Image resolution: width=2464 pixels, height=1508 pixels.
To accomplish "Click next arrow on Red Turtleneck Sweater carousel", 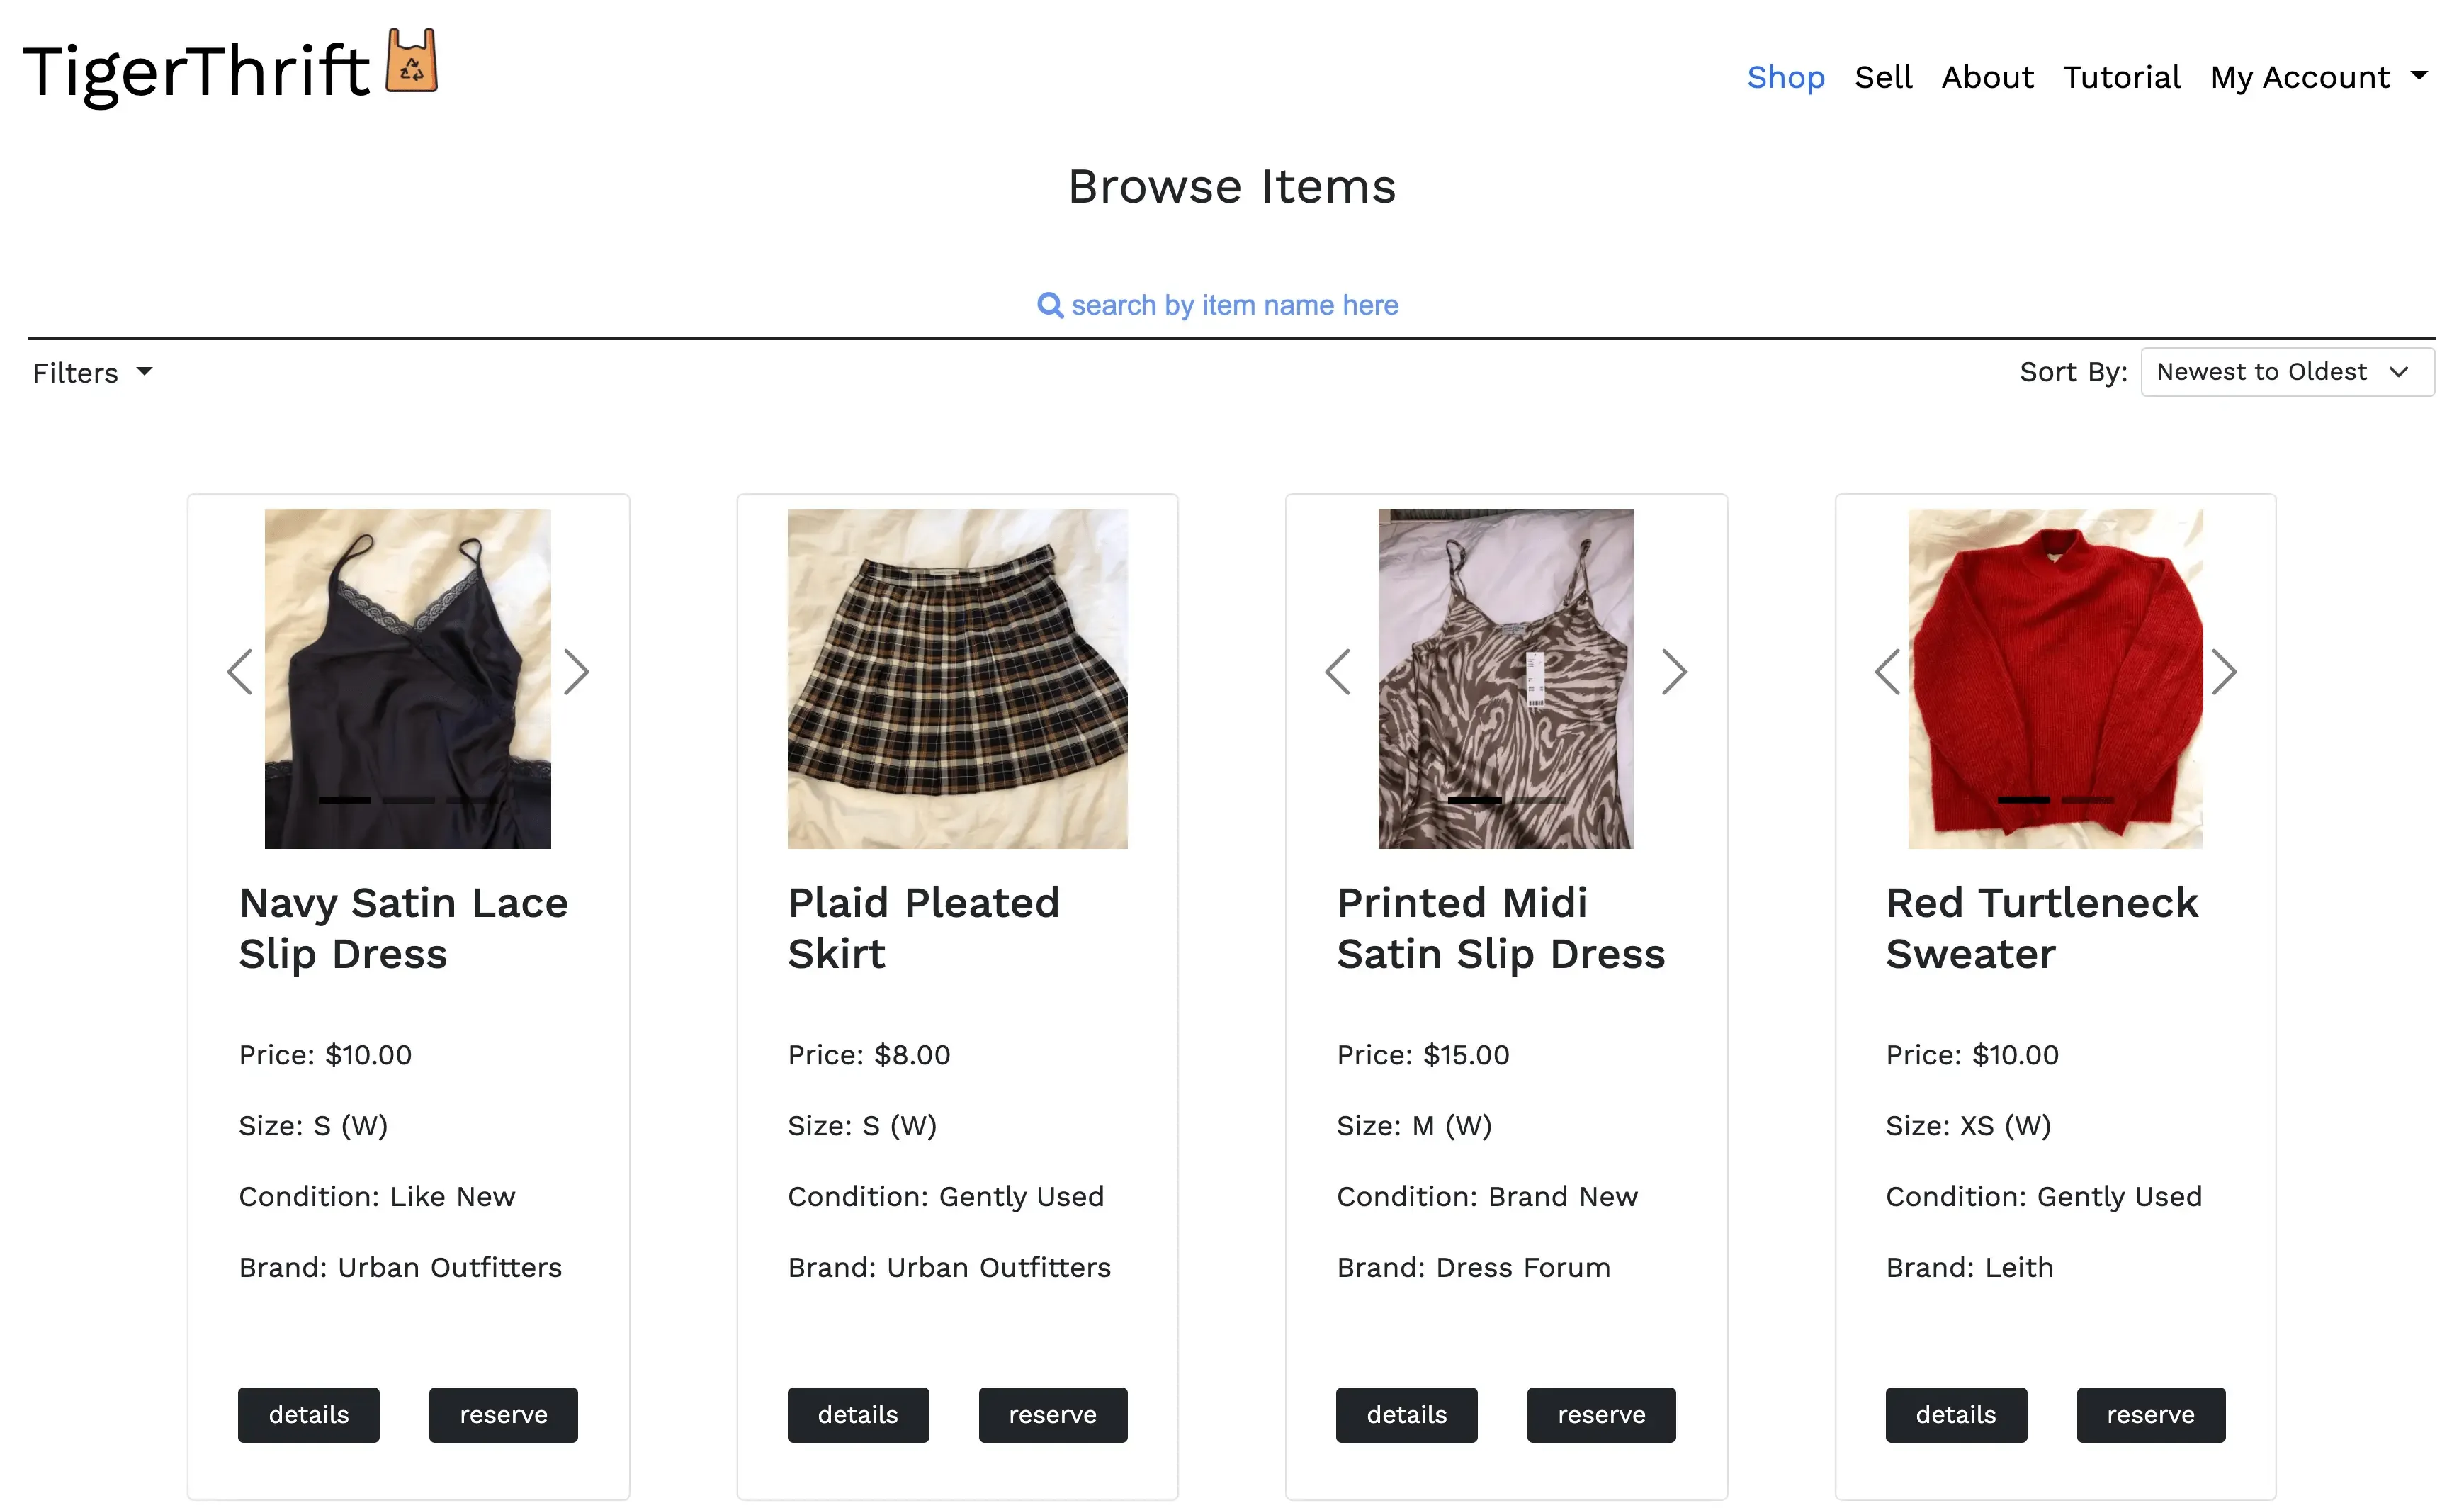I will [x=2224, y=672].
